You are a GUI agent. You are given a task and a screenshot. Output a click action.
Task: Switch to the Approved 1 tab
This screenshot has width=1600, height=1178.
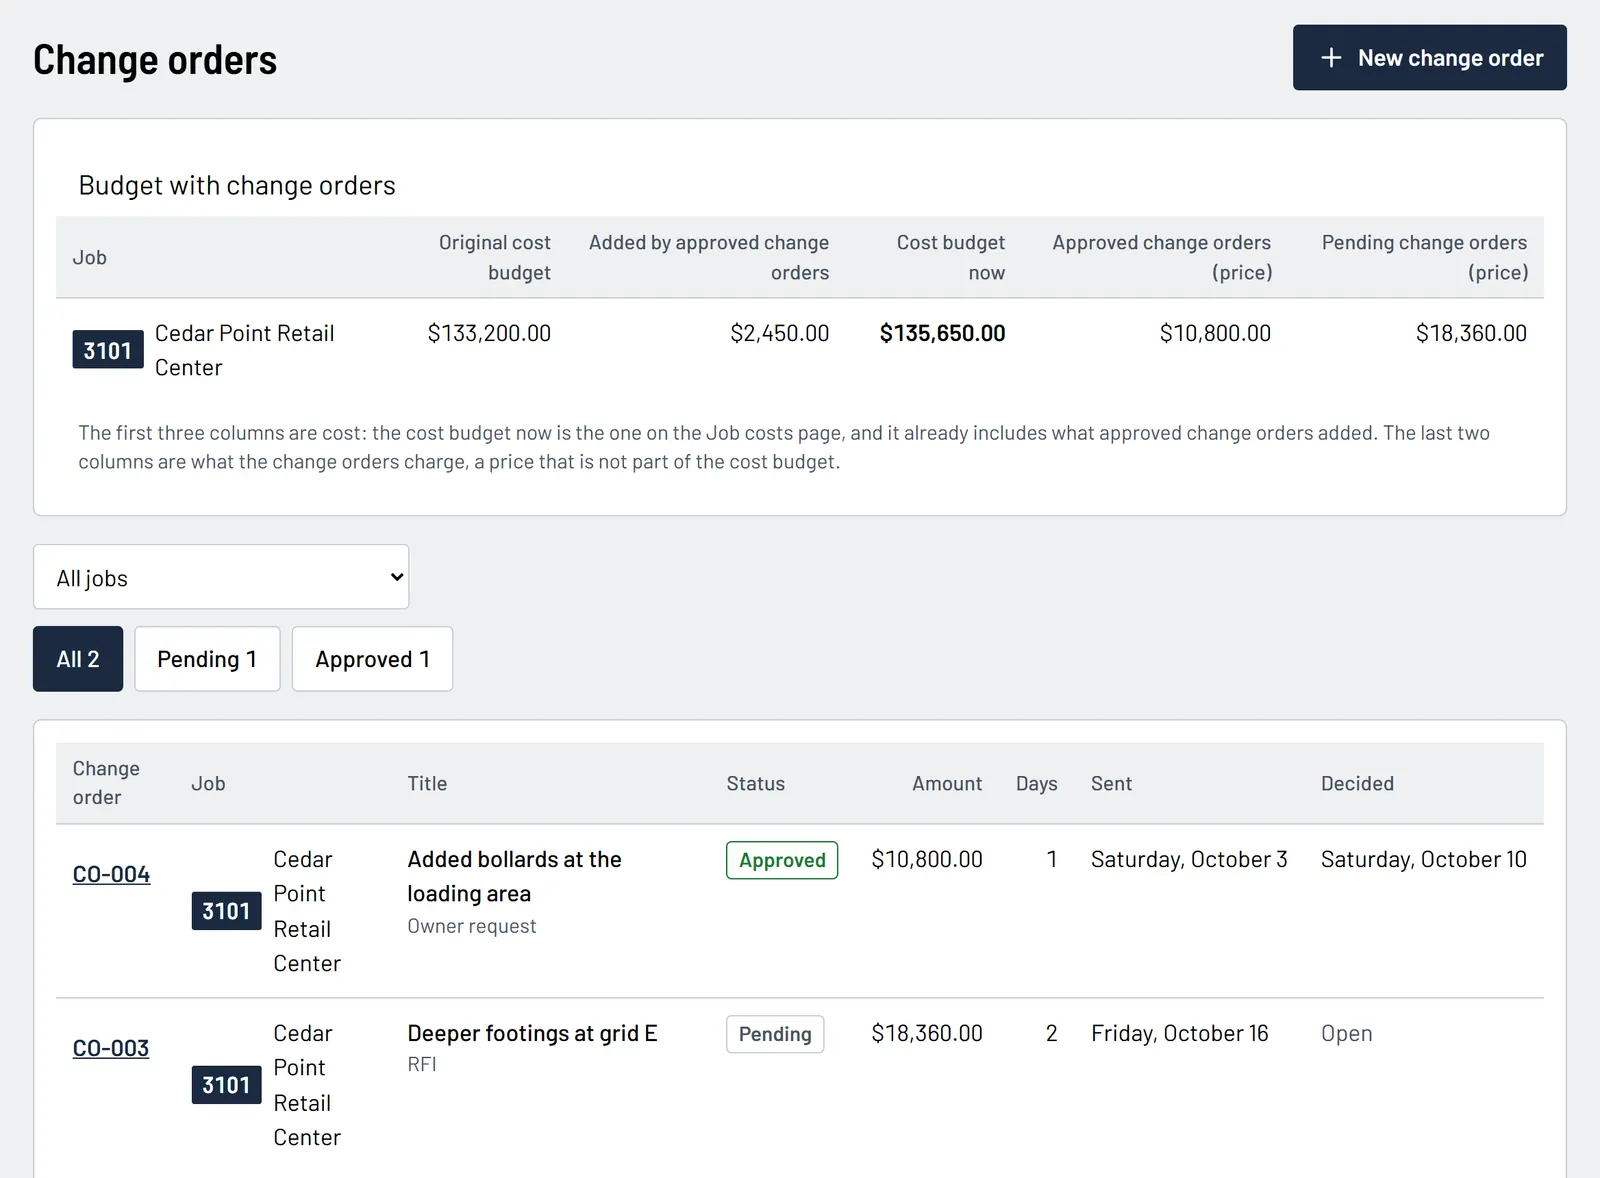(372, 659)
